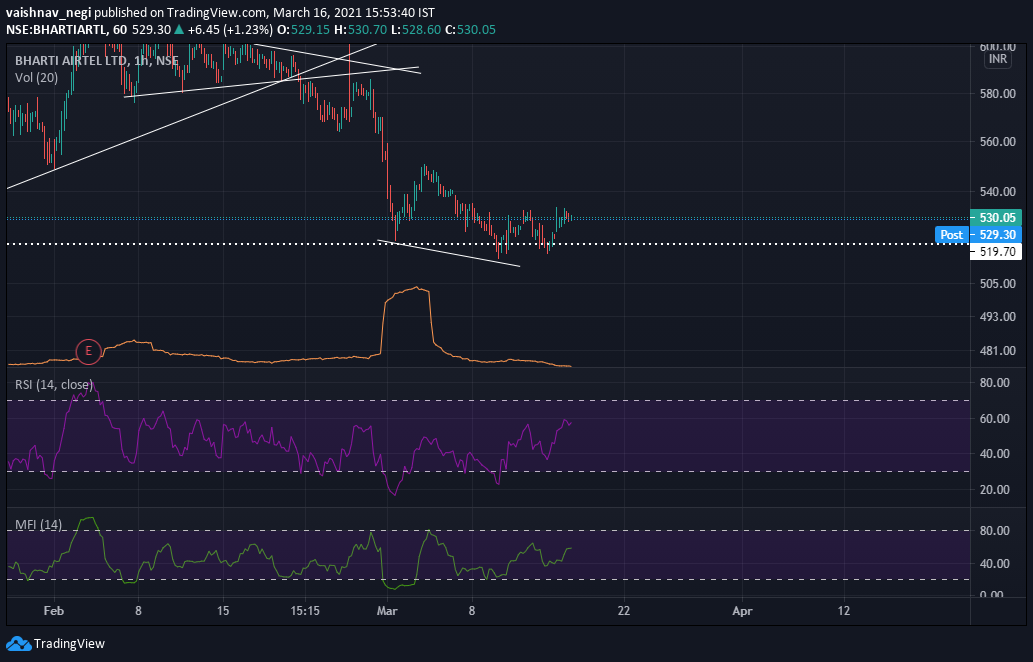Click the green up-triangle beside the price change
The image size is (1033, 662).
pos(179,30)
